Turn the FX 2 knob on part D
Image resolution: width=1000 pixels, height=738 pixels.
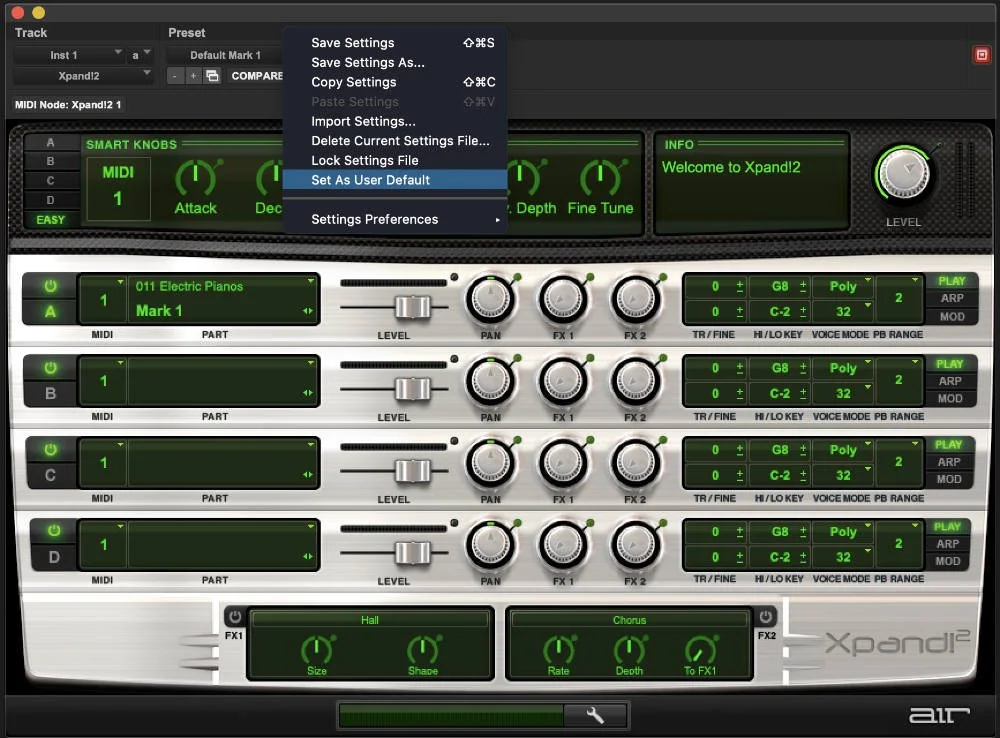(x=635, y=545)
